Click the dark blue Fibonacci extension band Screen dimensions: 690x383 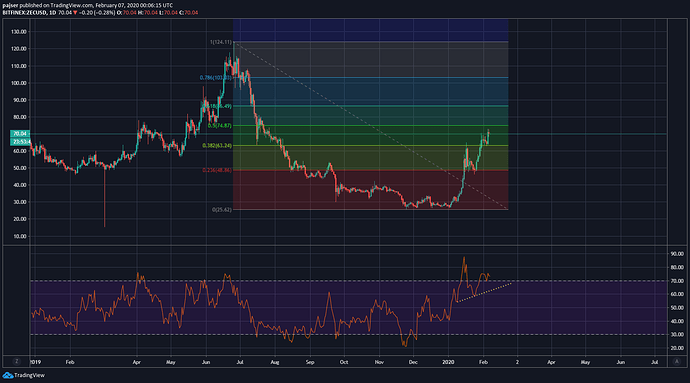371,30
